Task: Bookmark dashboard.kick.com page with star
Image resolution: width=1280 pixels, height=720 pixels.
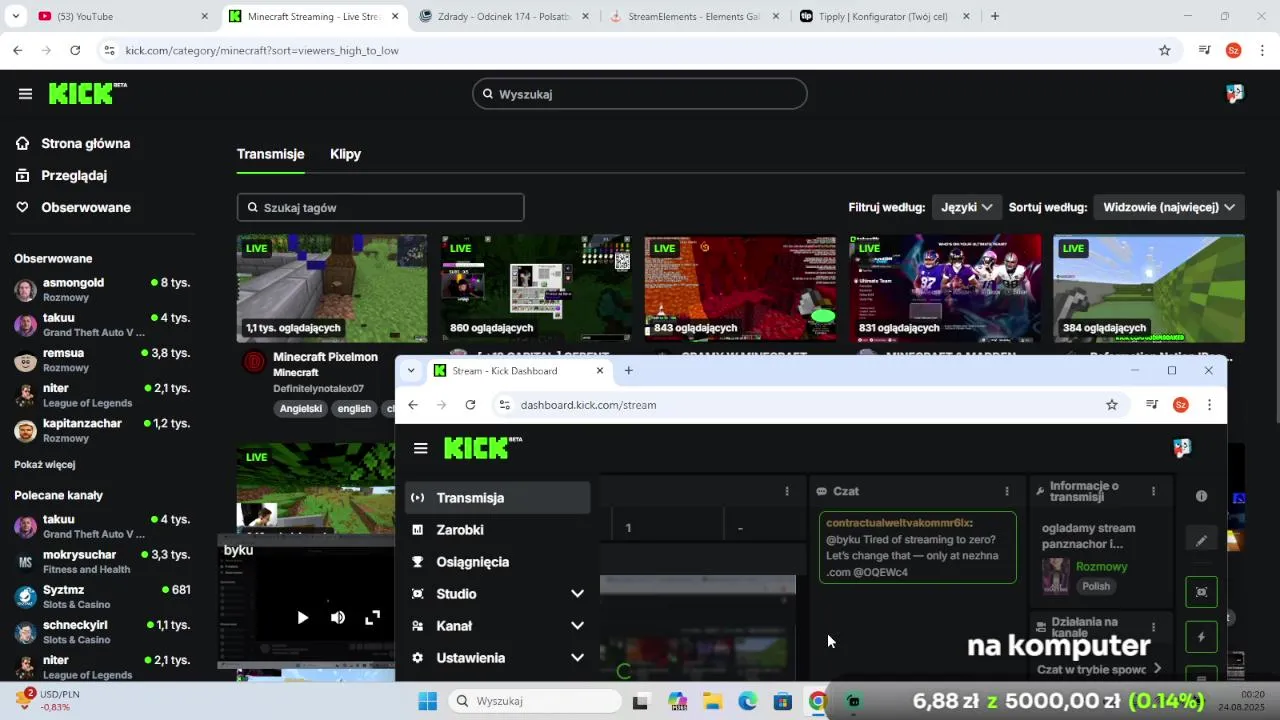Action: click(1112, 405)
